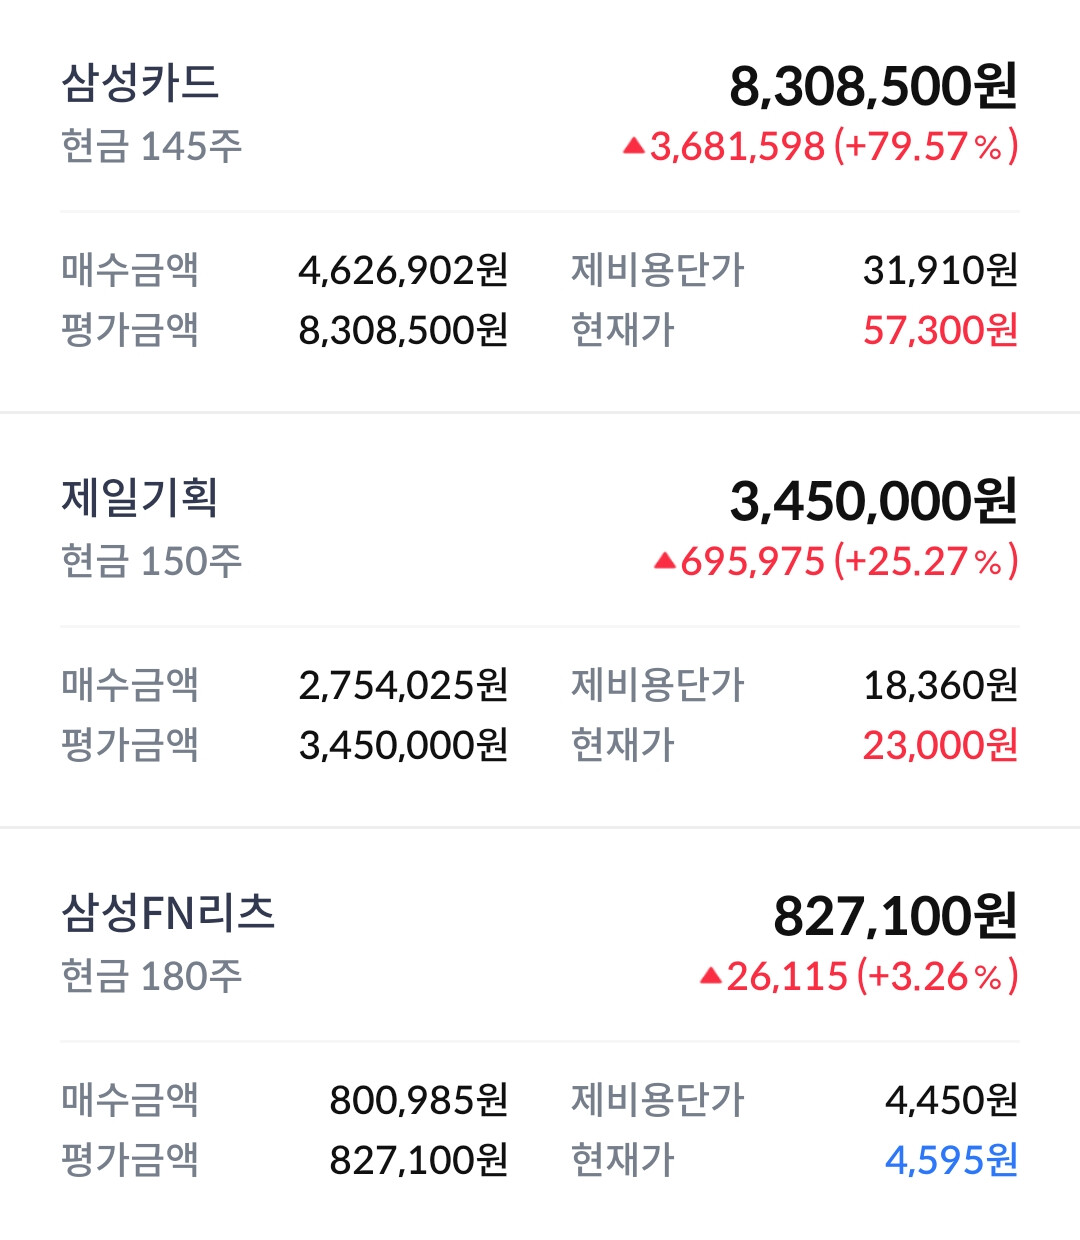Click the +79.57% gain percentage
Image resolution: width=1080 pixels, height=1240 pixels.
tap(925, 147)
